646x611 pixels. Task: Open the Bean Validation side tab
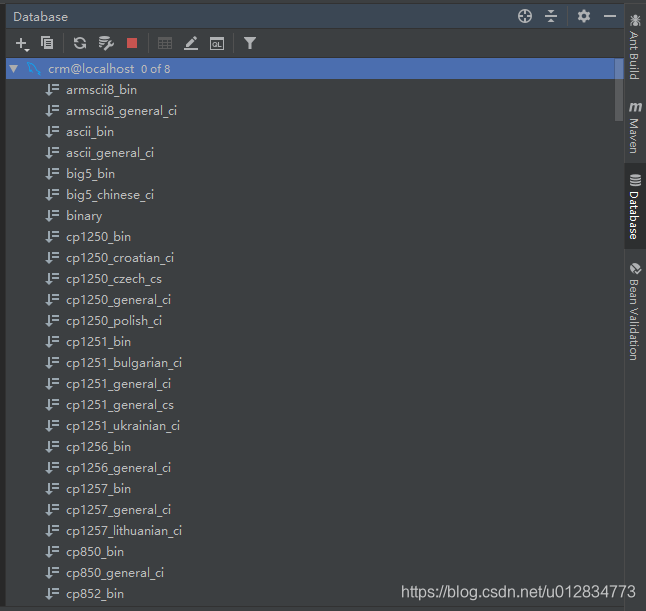pos(635,311)
